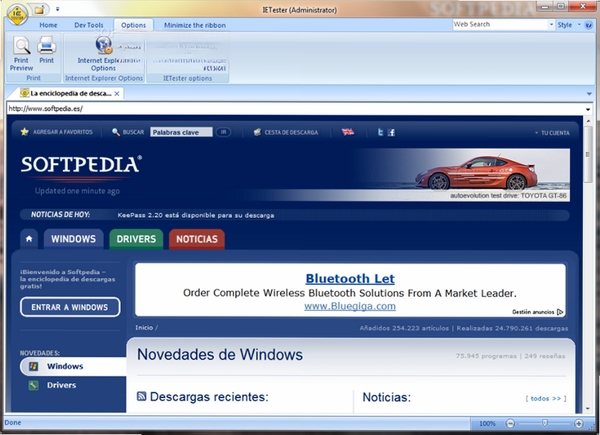Open the www.Bluegiga.com link
The height and width of the screenshot is (435, 600).
coord(350,306)
